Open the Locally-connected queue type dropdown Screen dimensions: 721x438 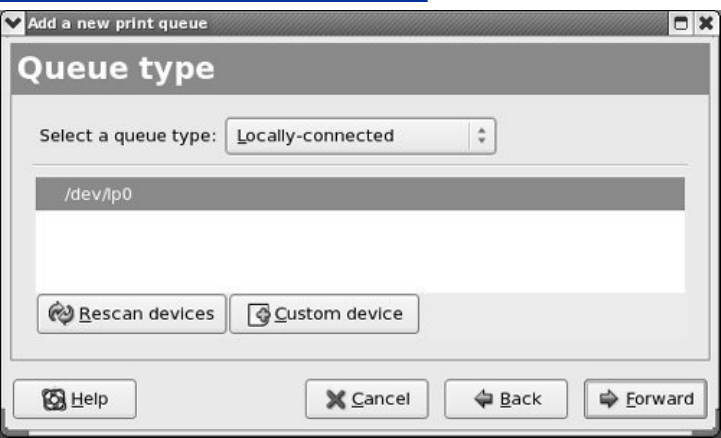click(360, 136)
